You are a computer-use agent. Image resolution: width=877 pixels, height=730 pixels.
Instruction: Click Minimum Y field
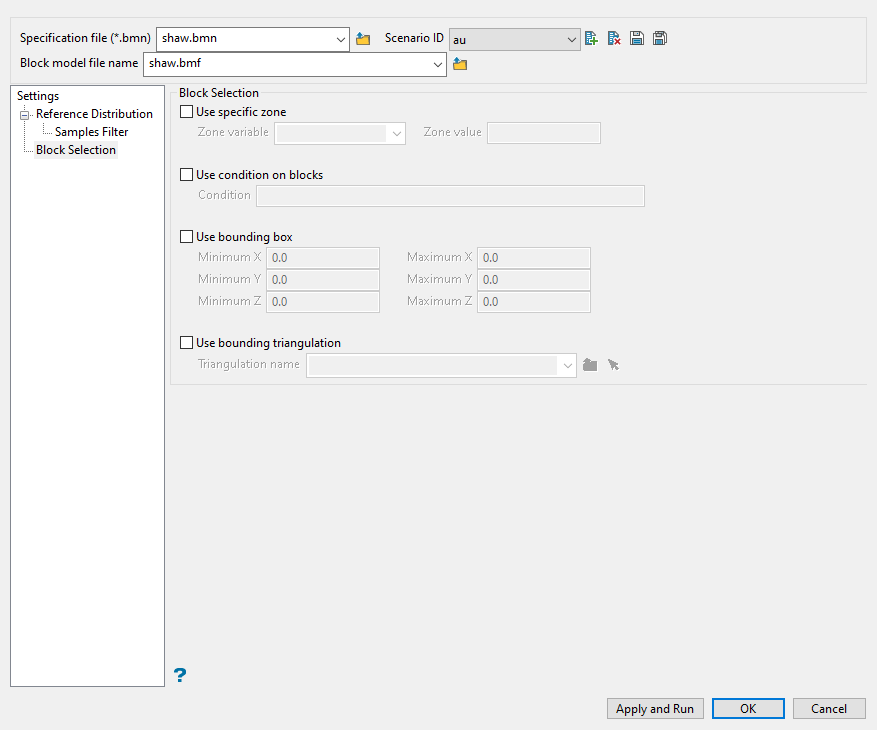click(323, 280)
